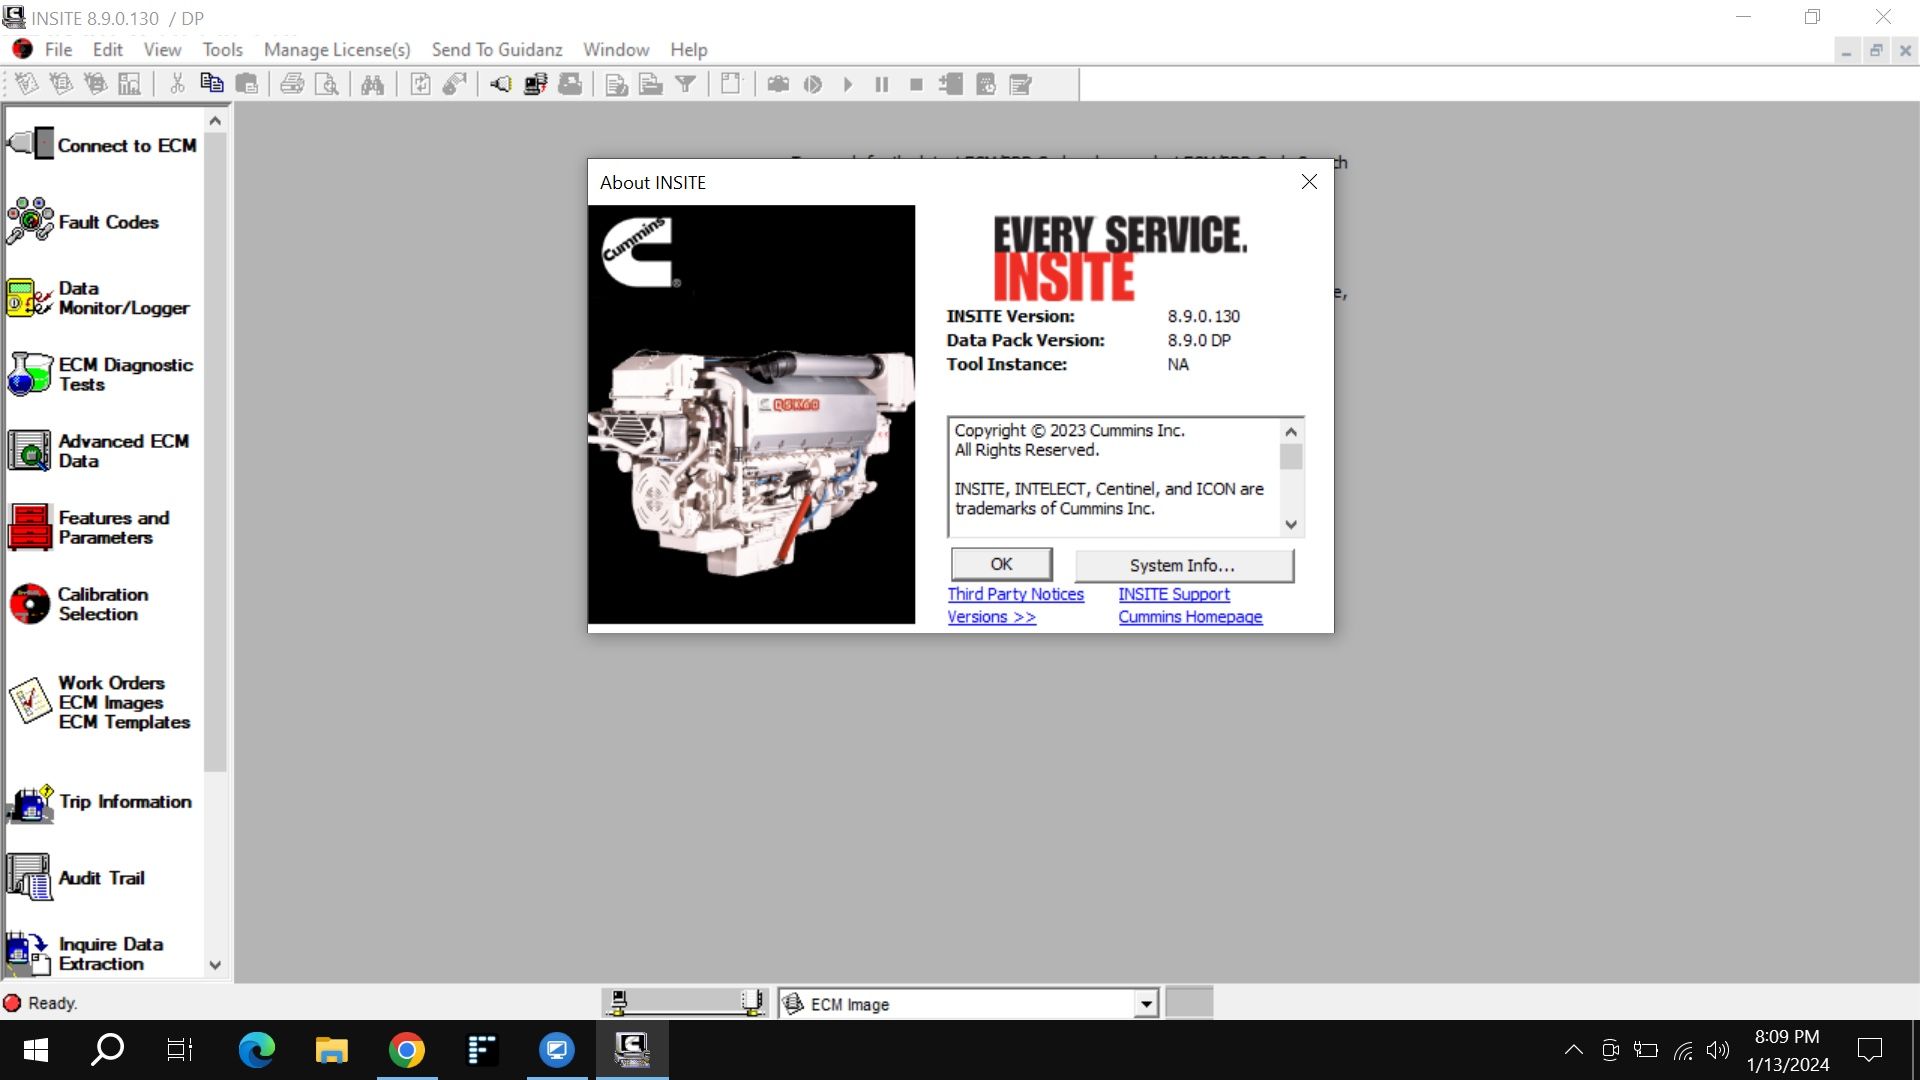Click the 8.9.0 DP data pack value

click(1199, 340)
